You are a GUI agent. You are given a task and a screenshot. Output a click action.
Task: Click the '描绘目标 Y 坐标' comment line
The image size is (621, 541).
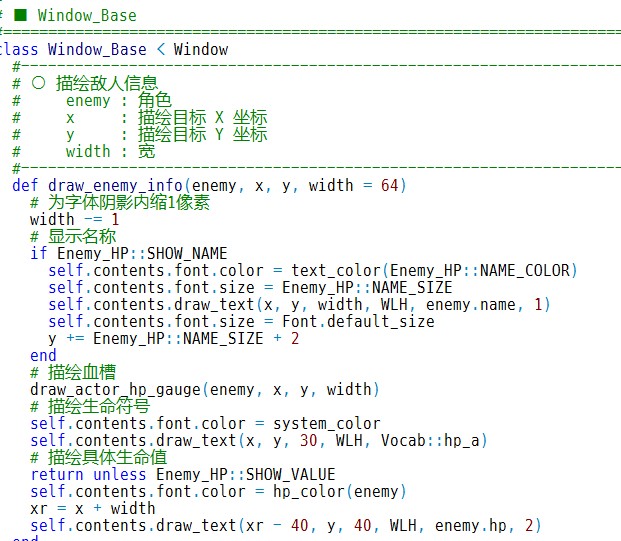(x=140, y=135)
